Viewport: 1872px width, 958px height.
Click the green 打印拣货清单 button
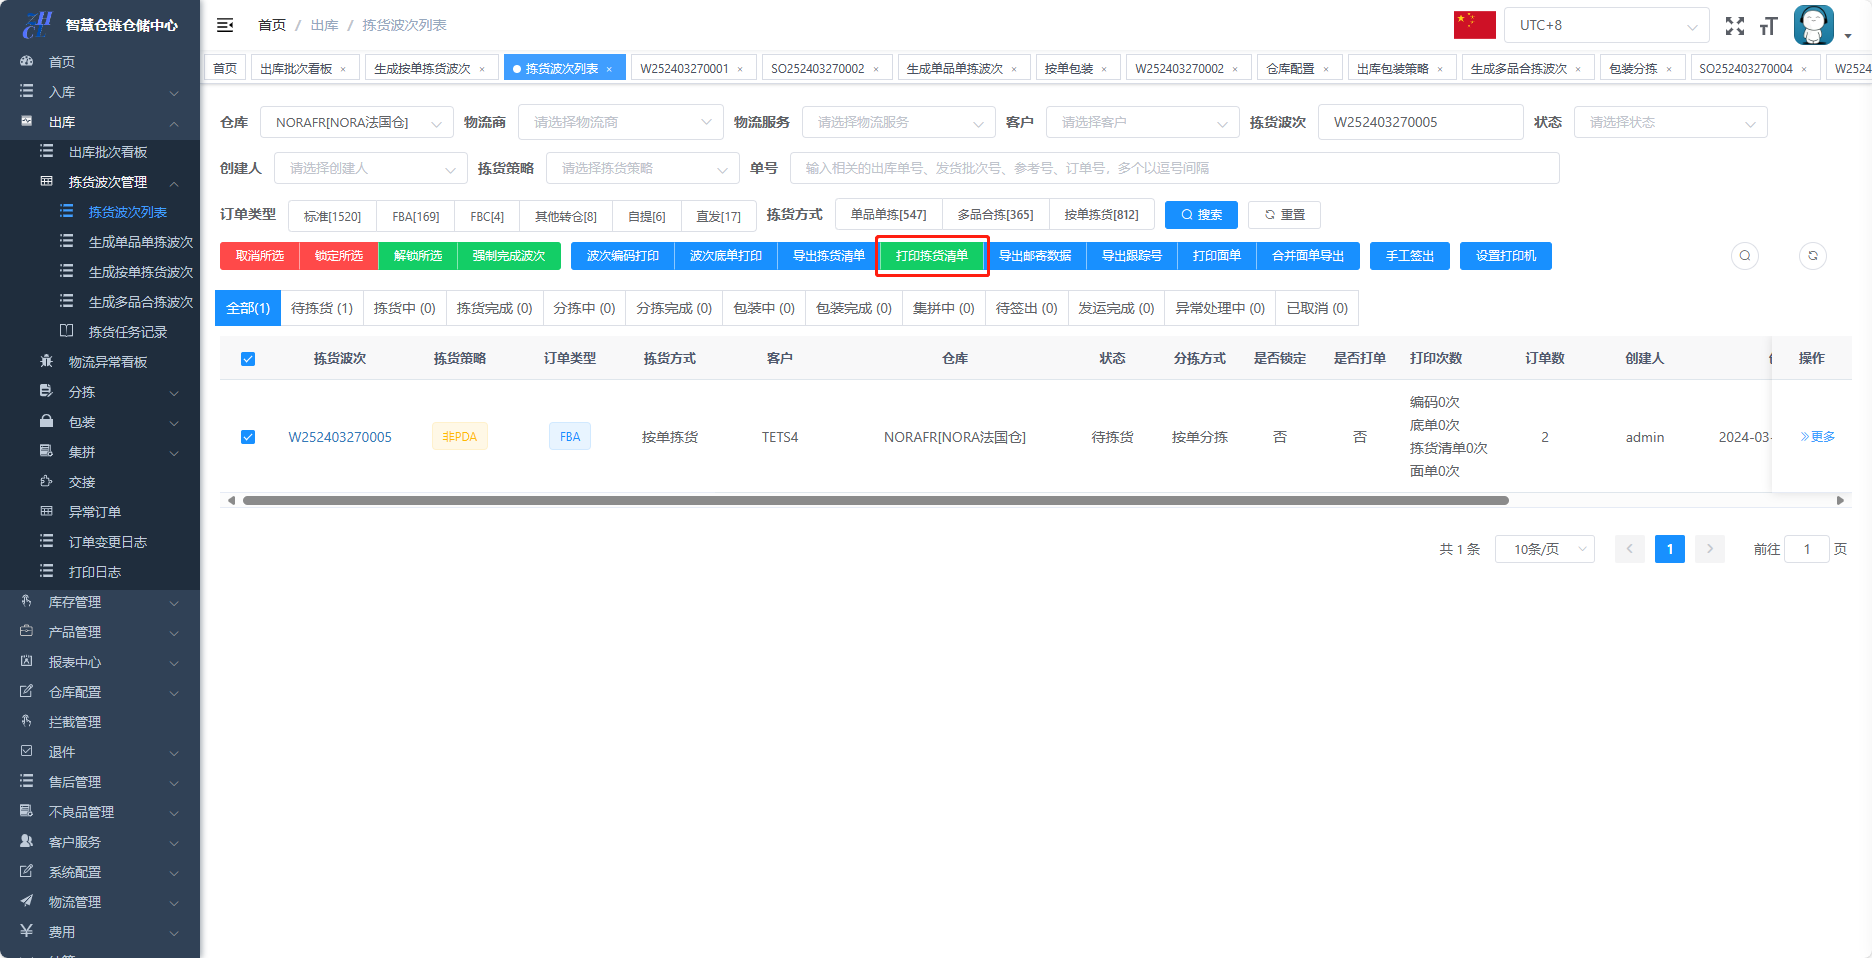(931, 256)
